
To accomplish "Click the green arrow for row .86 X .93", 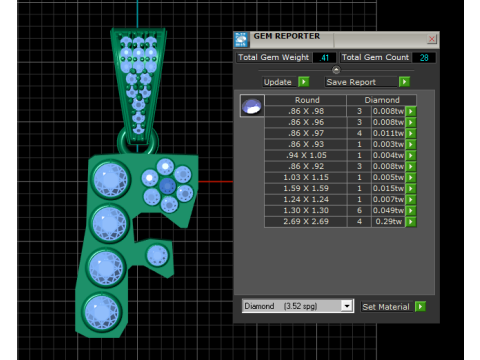I will coord(411,144).
